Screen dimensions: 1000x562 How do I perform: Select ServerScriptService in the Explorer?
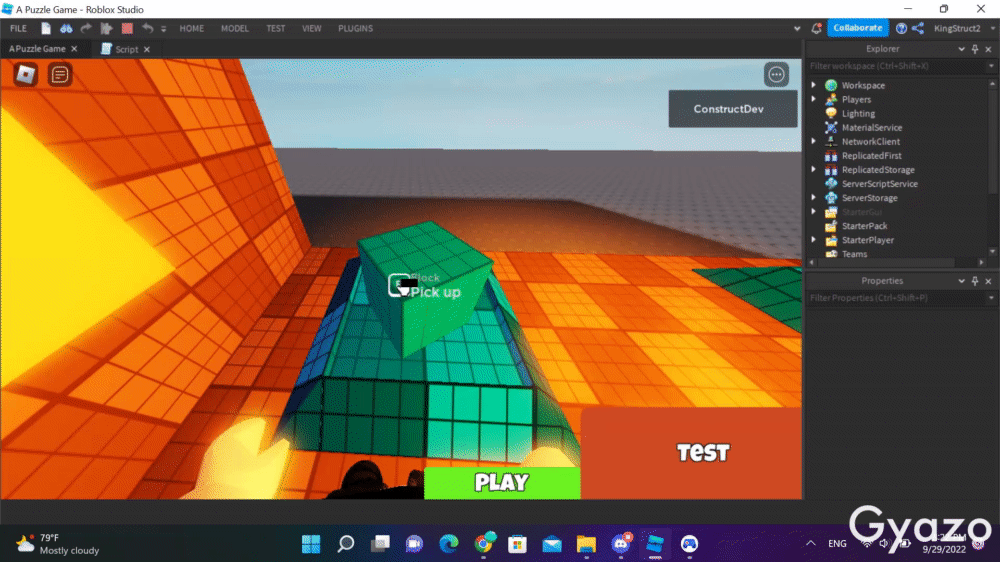point(879,184)
